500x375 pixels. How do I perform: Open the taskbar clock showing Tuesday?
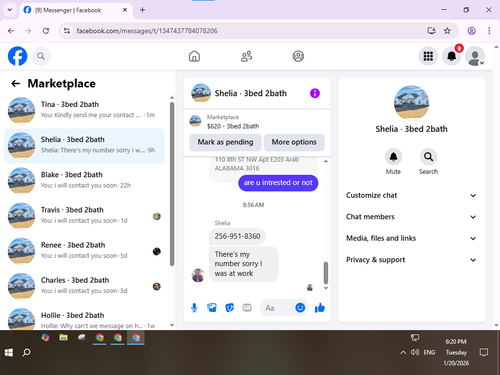(x=456, y=352)
